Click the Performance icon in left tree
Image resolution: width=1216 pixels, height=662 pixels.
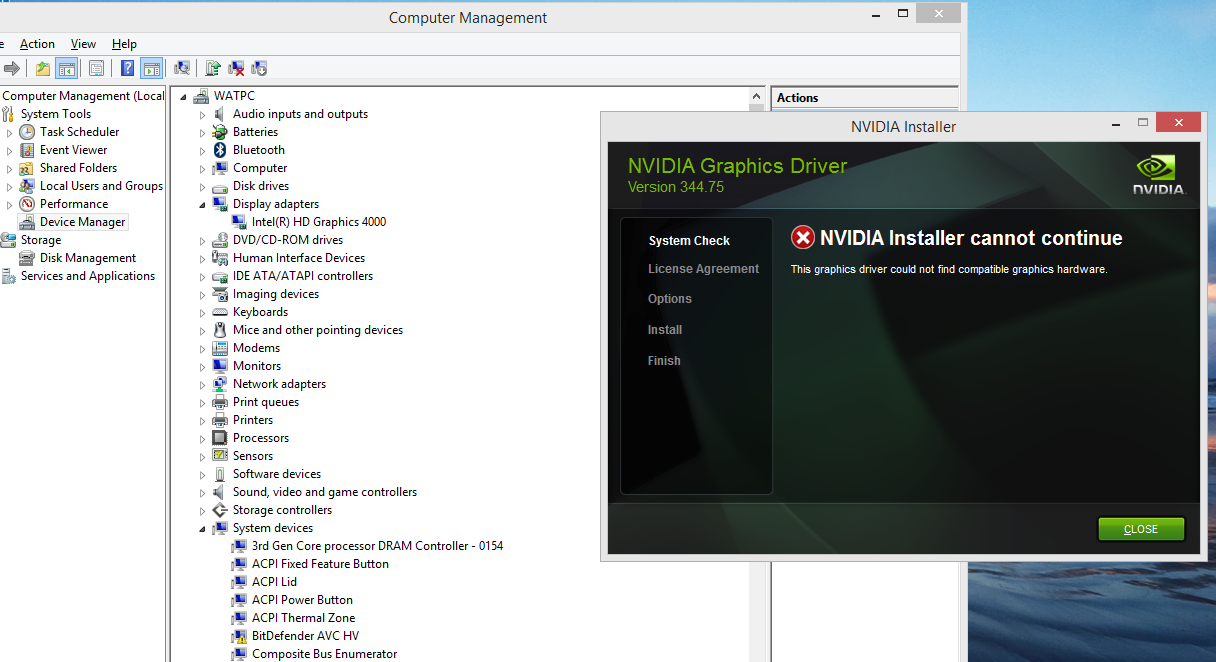click(x=27, y=204)
